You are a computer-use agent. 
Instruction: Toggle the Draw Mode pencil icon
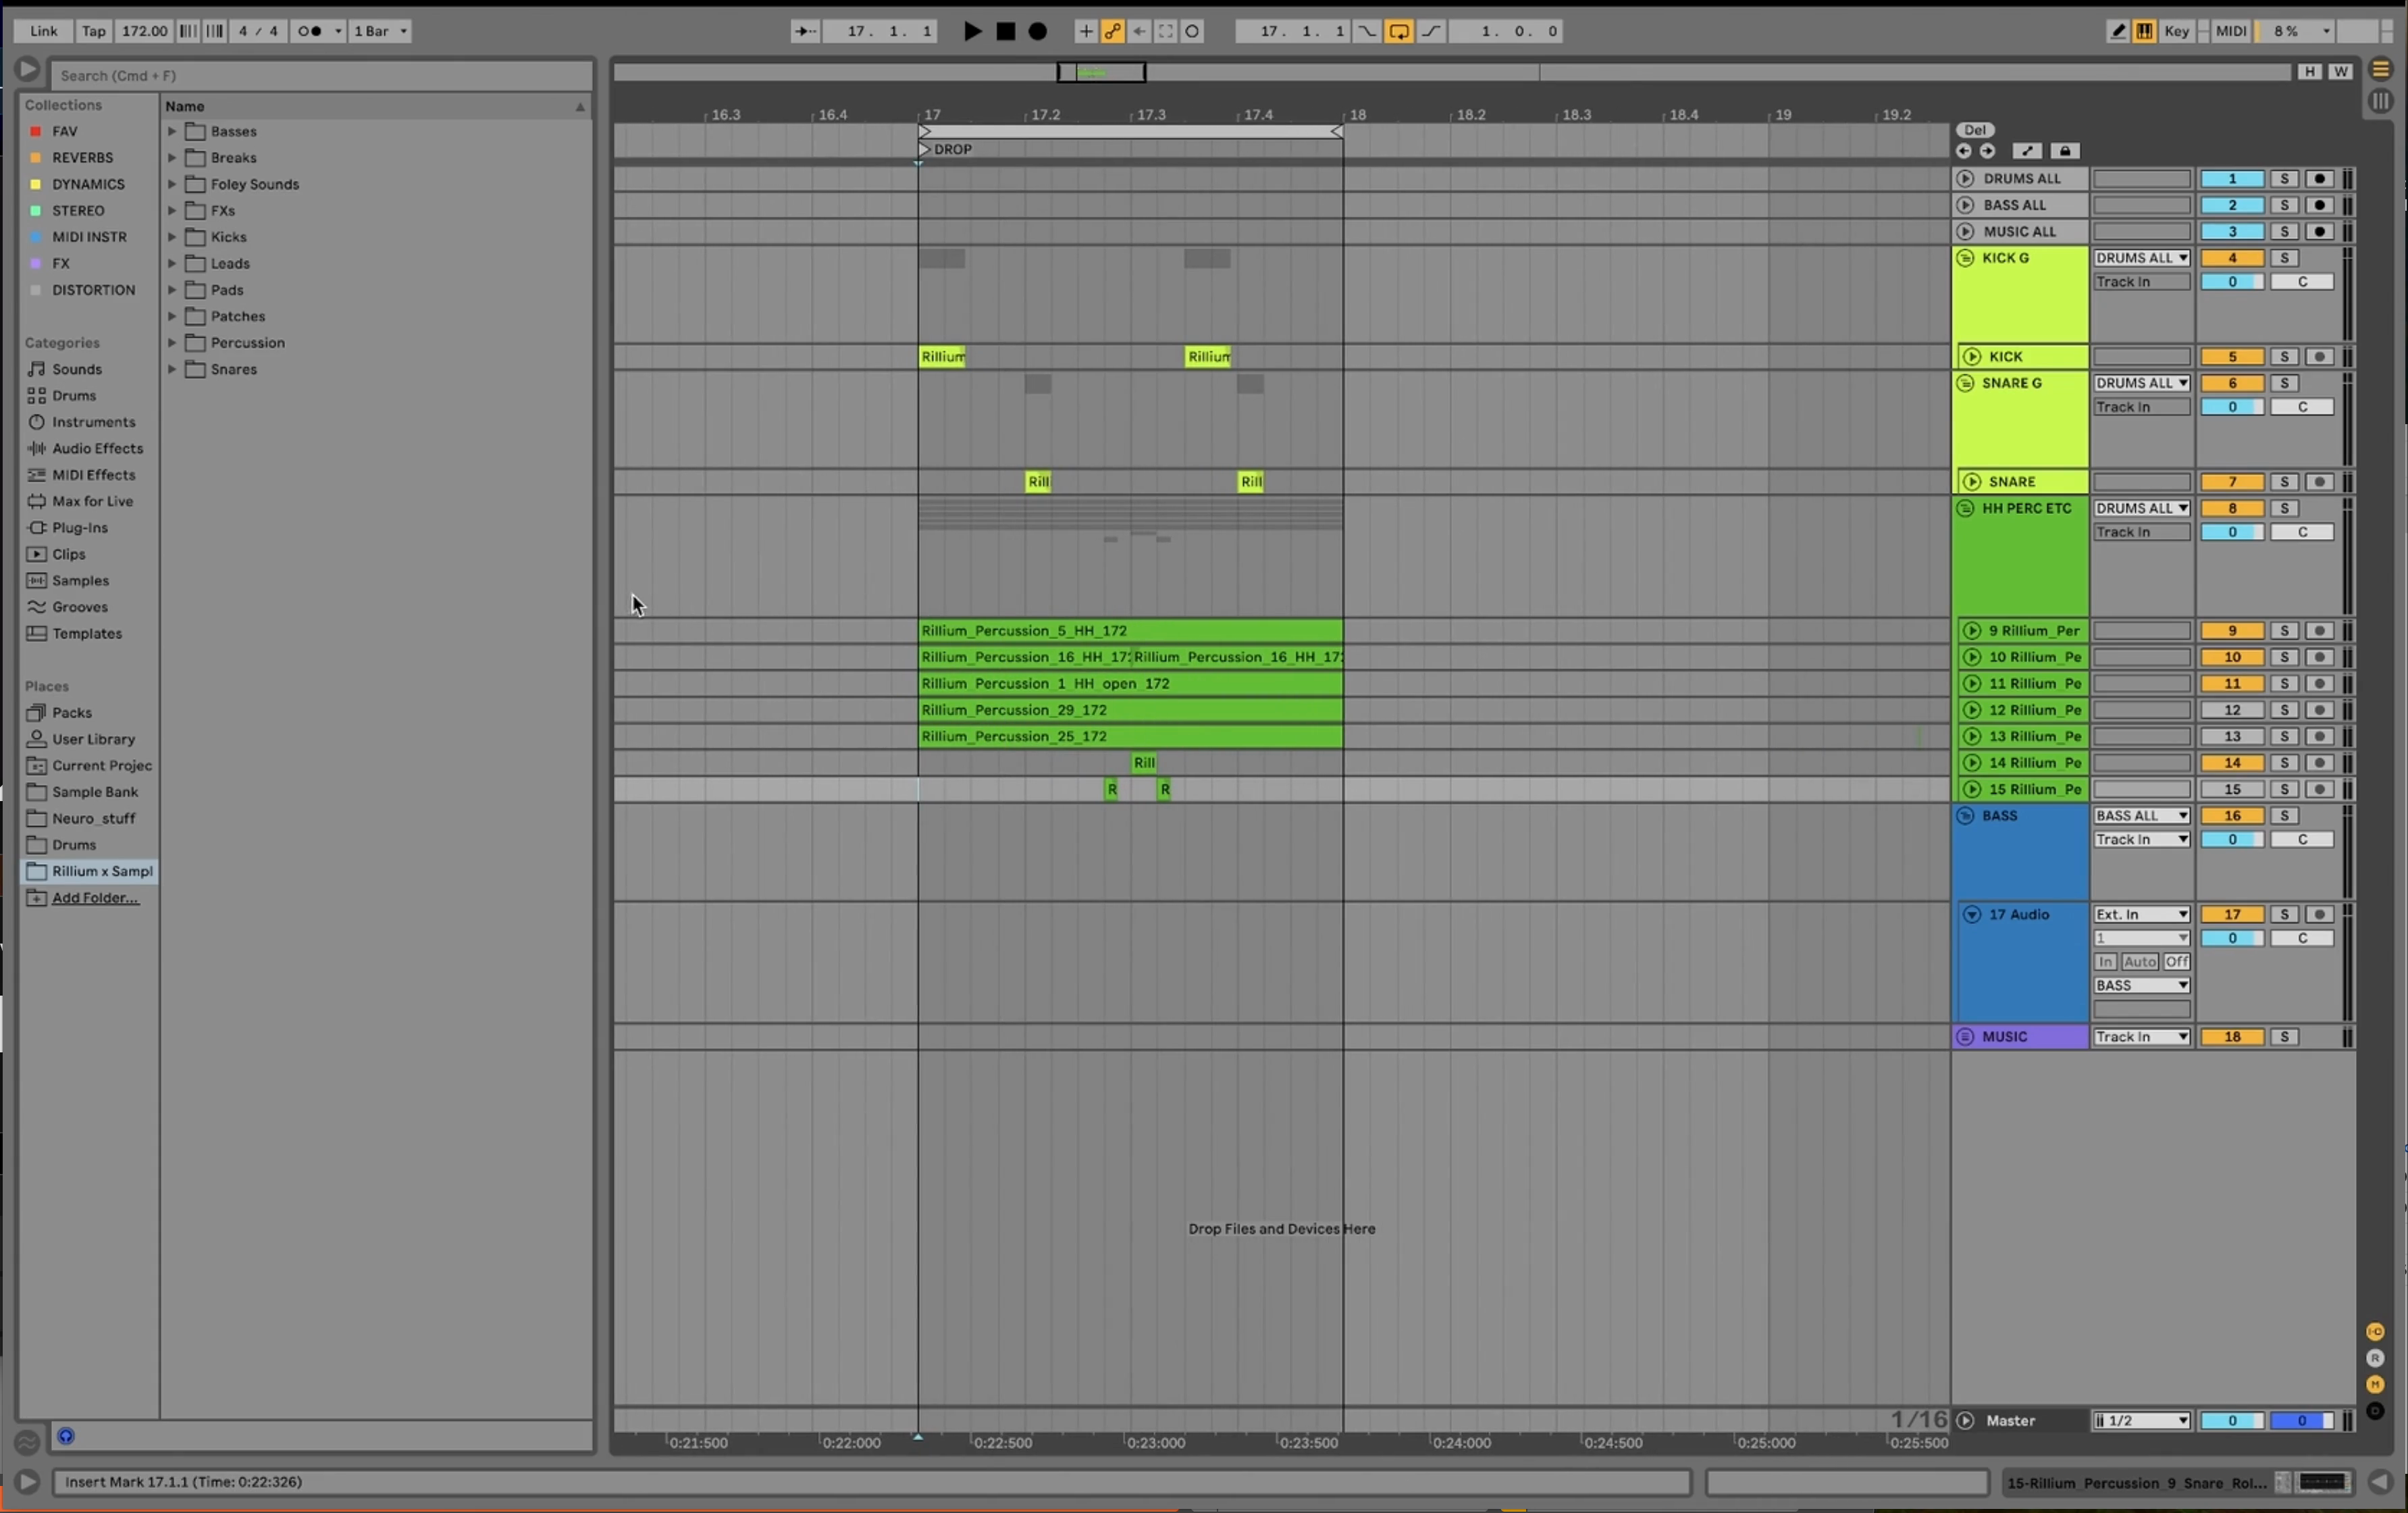click(2117, 31)
